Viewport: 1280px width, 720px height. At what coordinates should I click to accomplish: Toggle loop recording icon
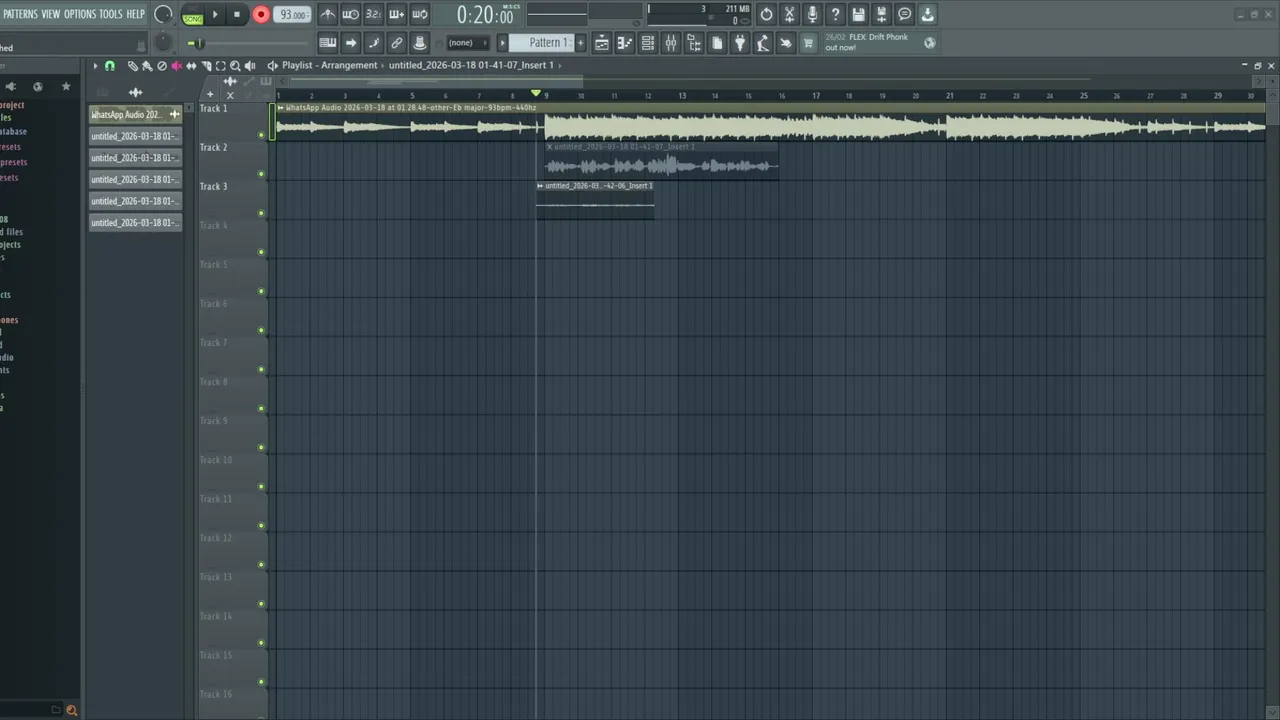coord(420,14)
